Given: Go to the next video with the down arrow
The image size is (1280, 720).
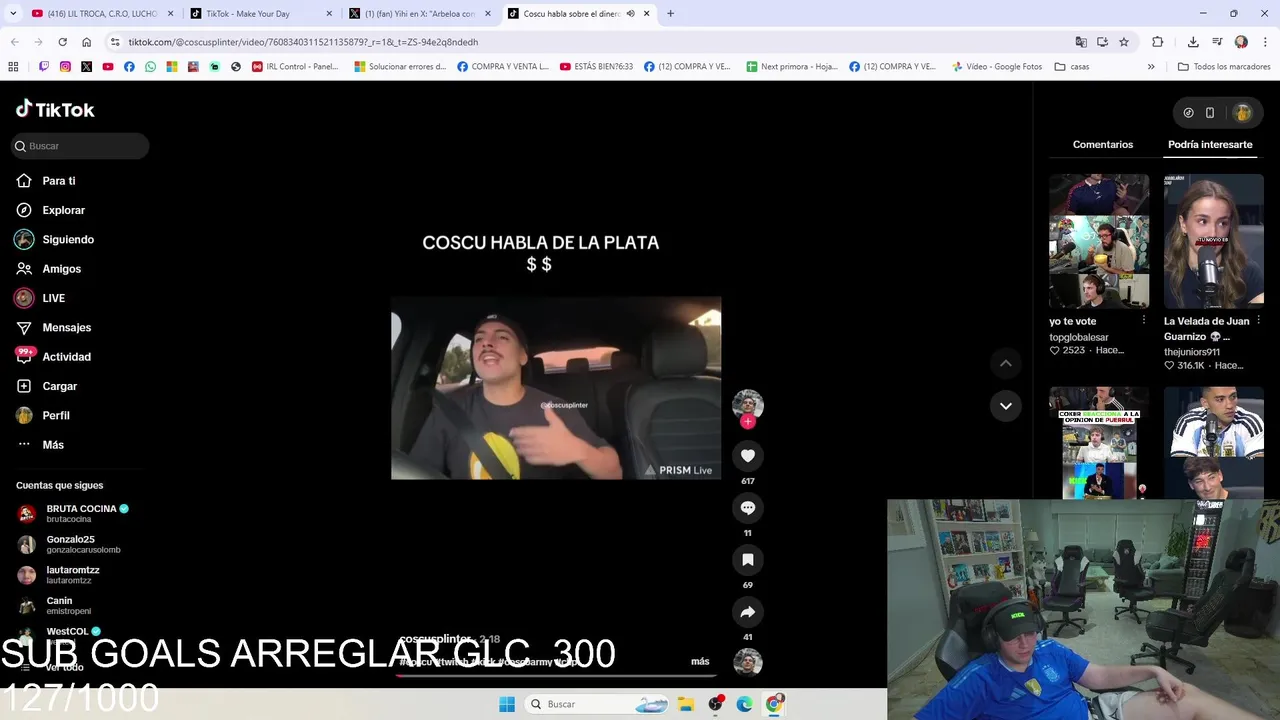Looking at the screenshot, I should point(1005,406).
